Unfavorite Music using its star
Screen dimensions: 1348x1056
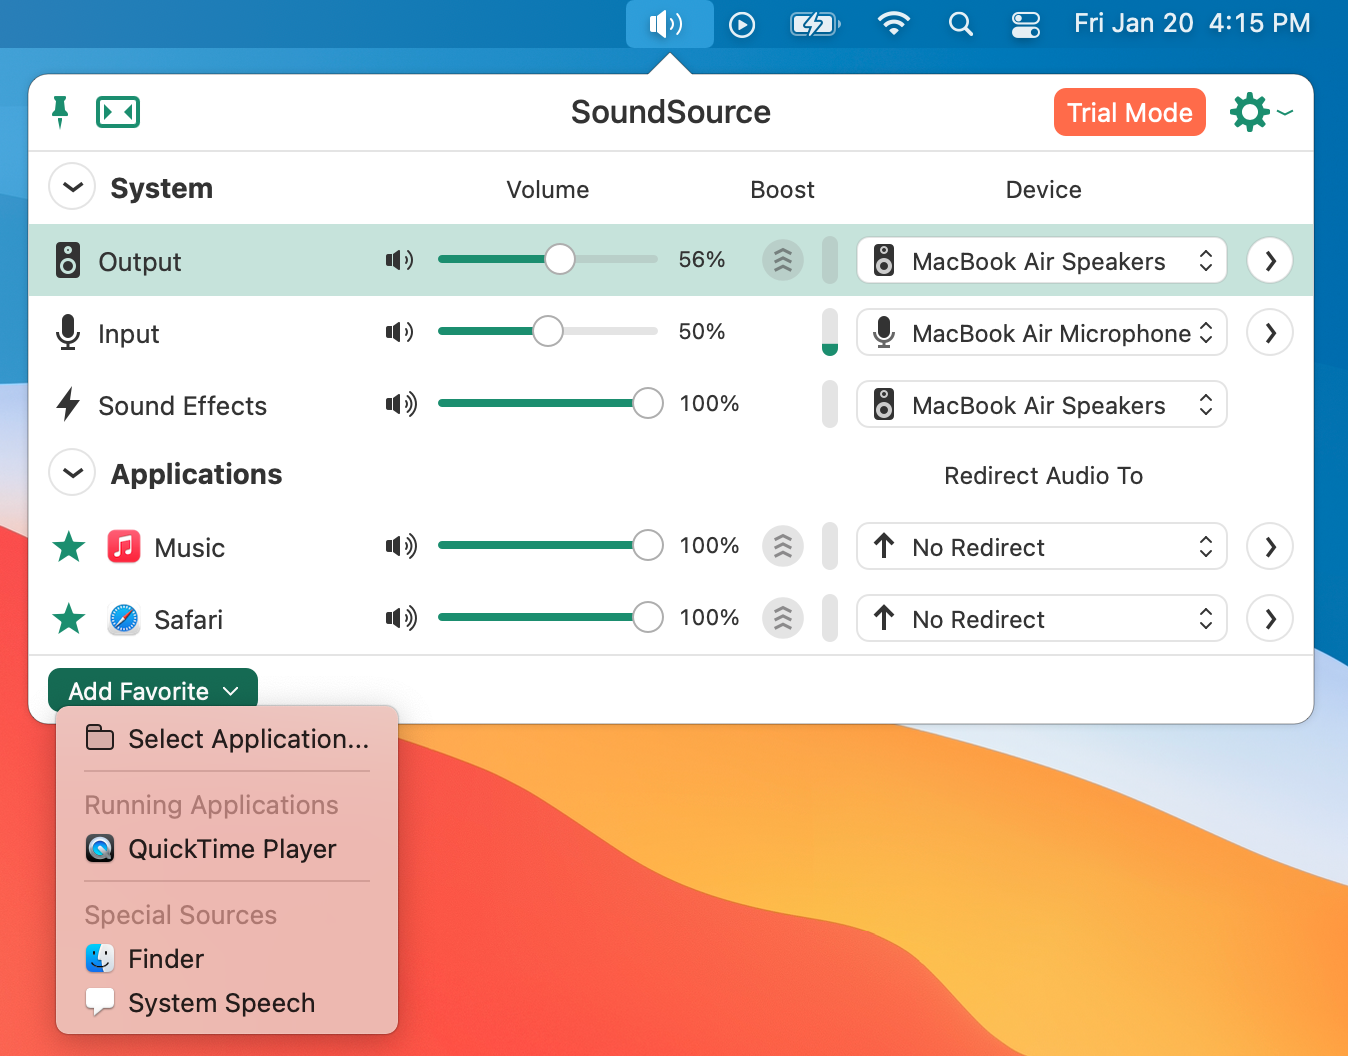pyautogui.click(x=69, y=546)
